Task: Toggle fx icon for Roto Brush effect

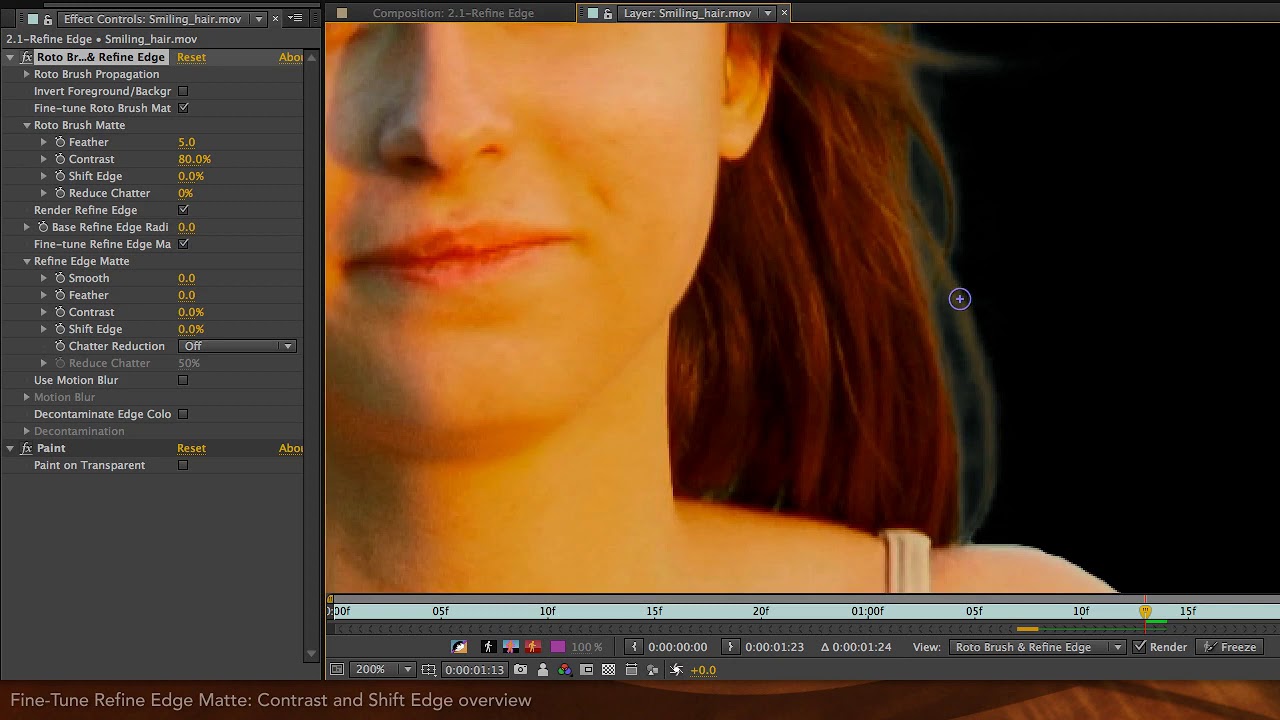Action: (x=27, y=58)
